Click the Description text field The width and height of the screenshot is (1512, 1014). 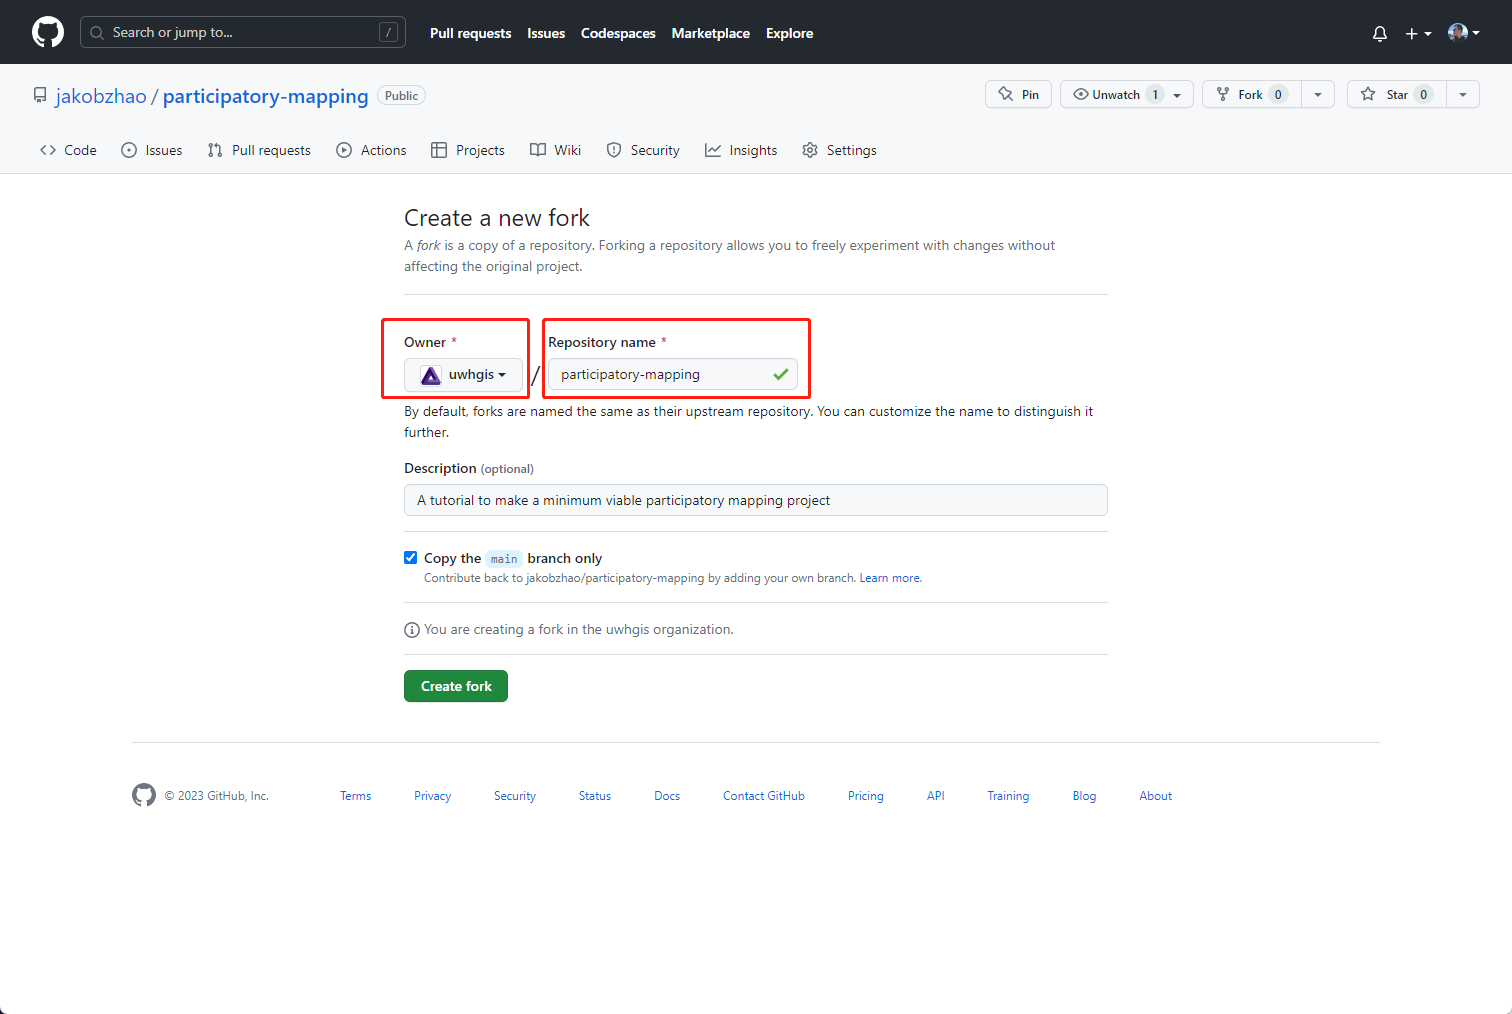coord(756,500)
